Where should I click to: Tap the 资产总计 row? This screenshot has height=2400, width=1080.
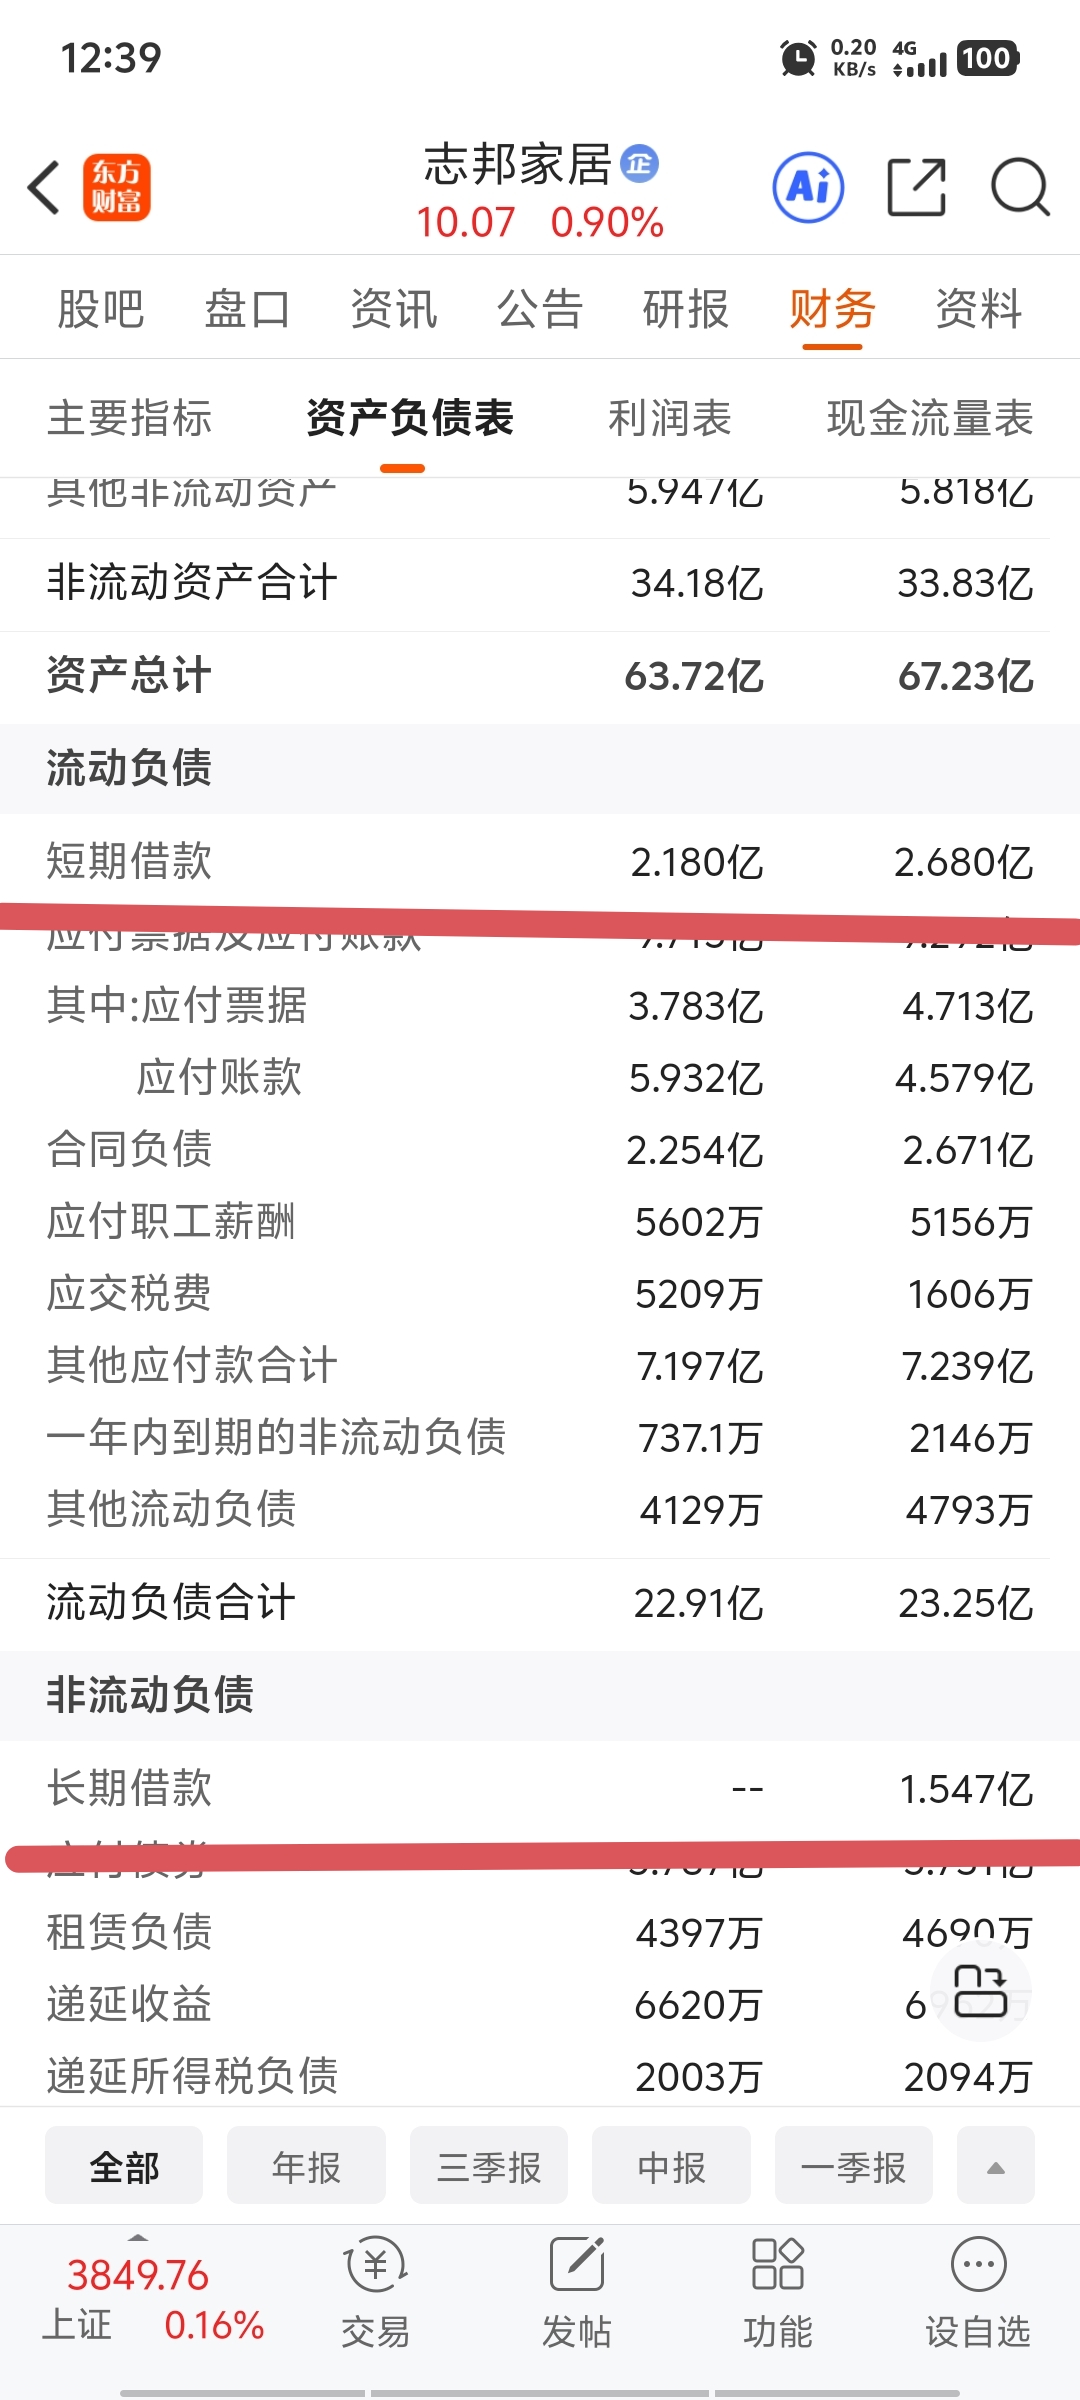click(540, 676)
